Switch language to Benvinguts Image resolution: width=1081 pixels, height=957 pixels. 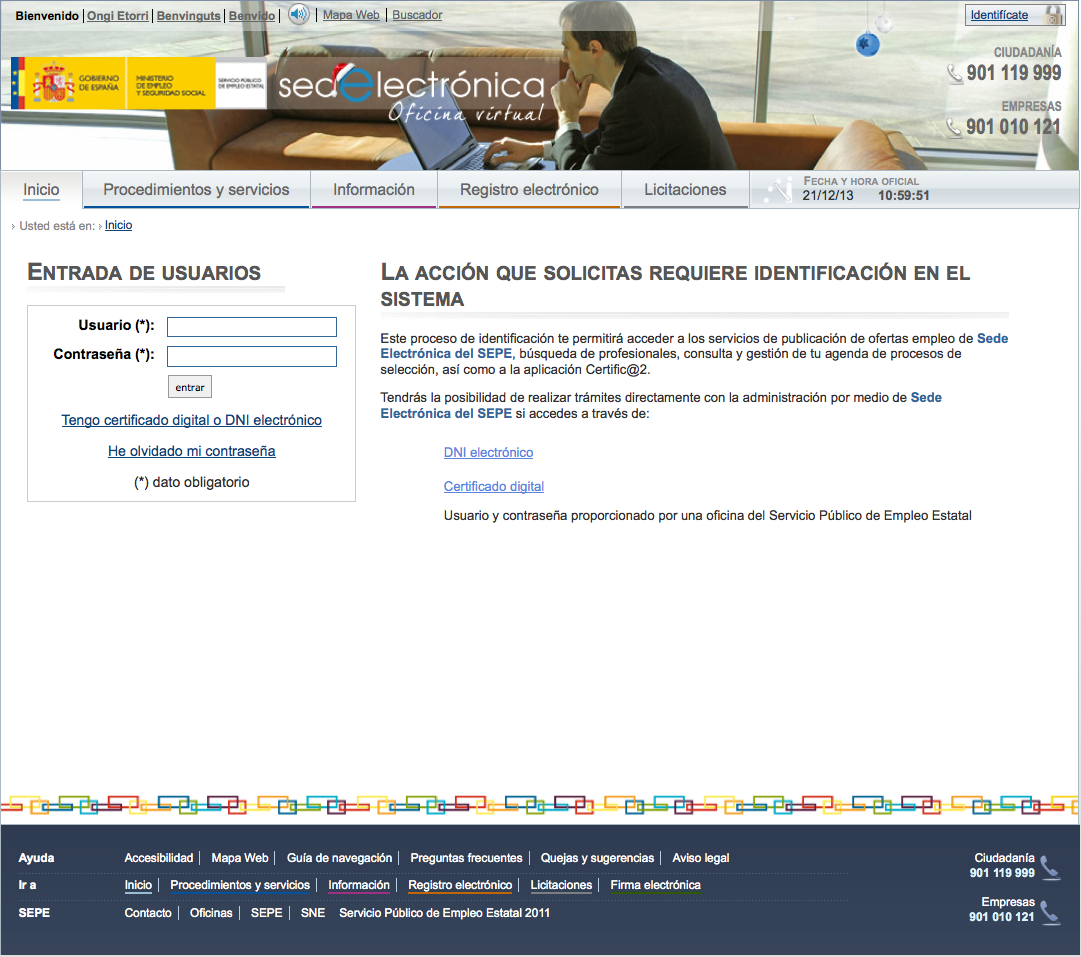pos(189,15)
